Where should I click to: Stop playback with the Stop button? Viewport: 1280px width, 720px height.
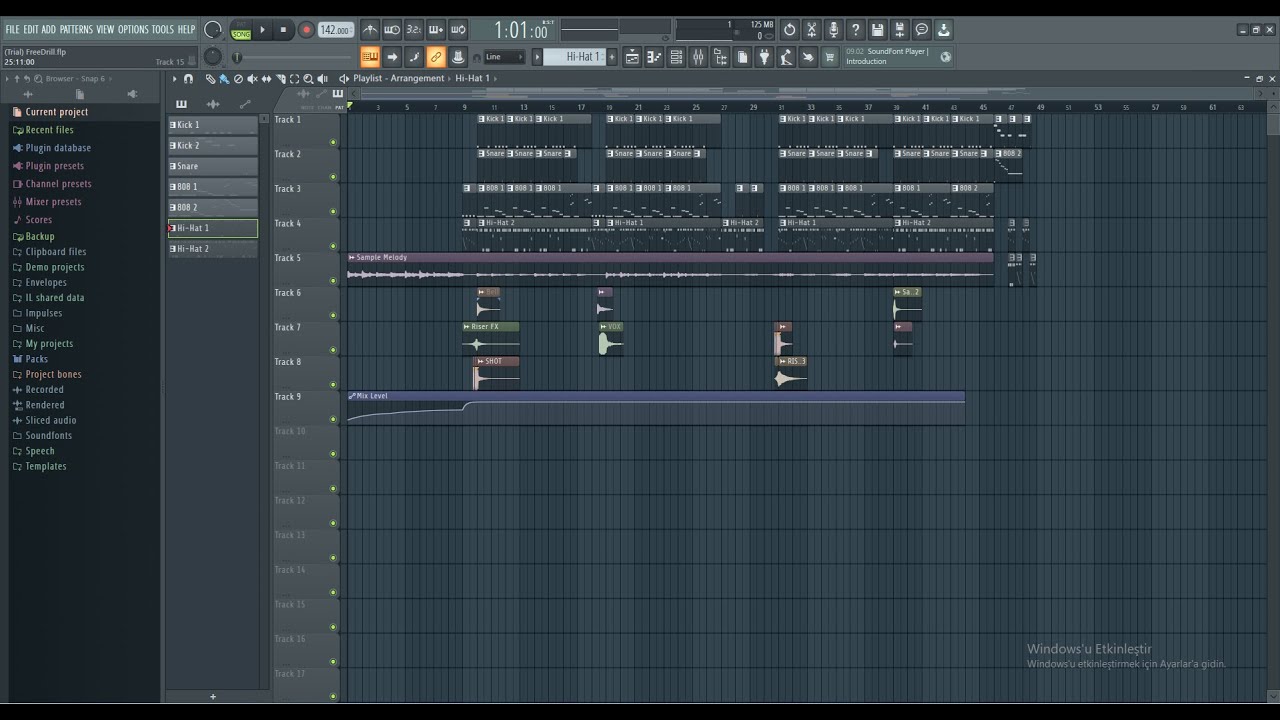[283, 30]
